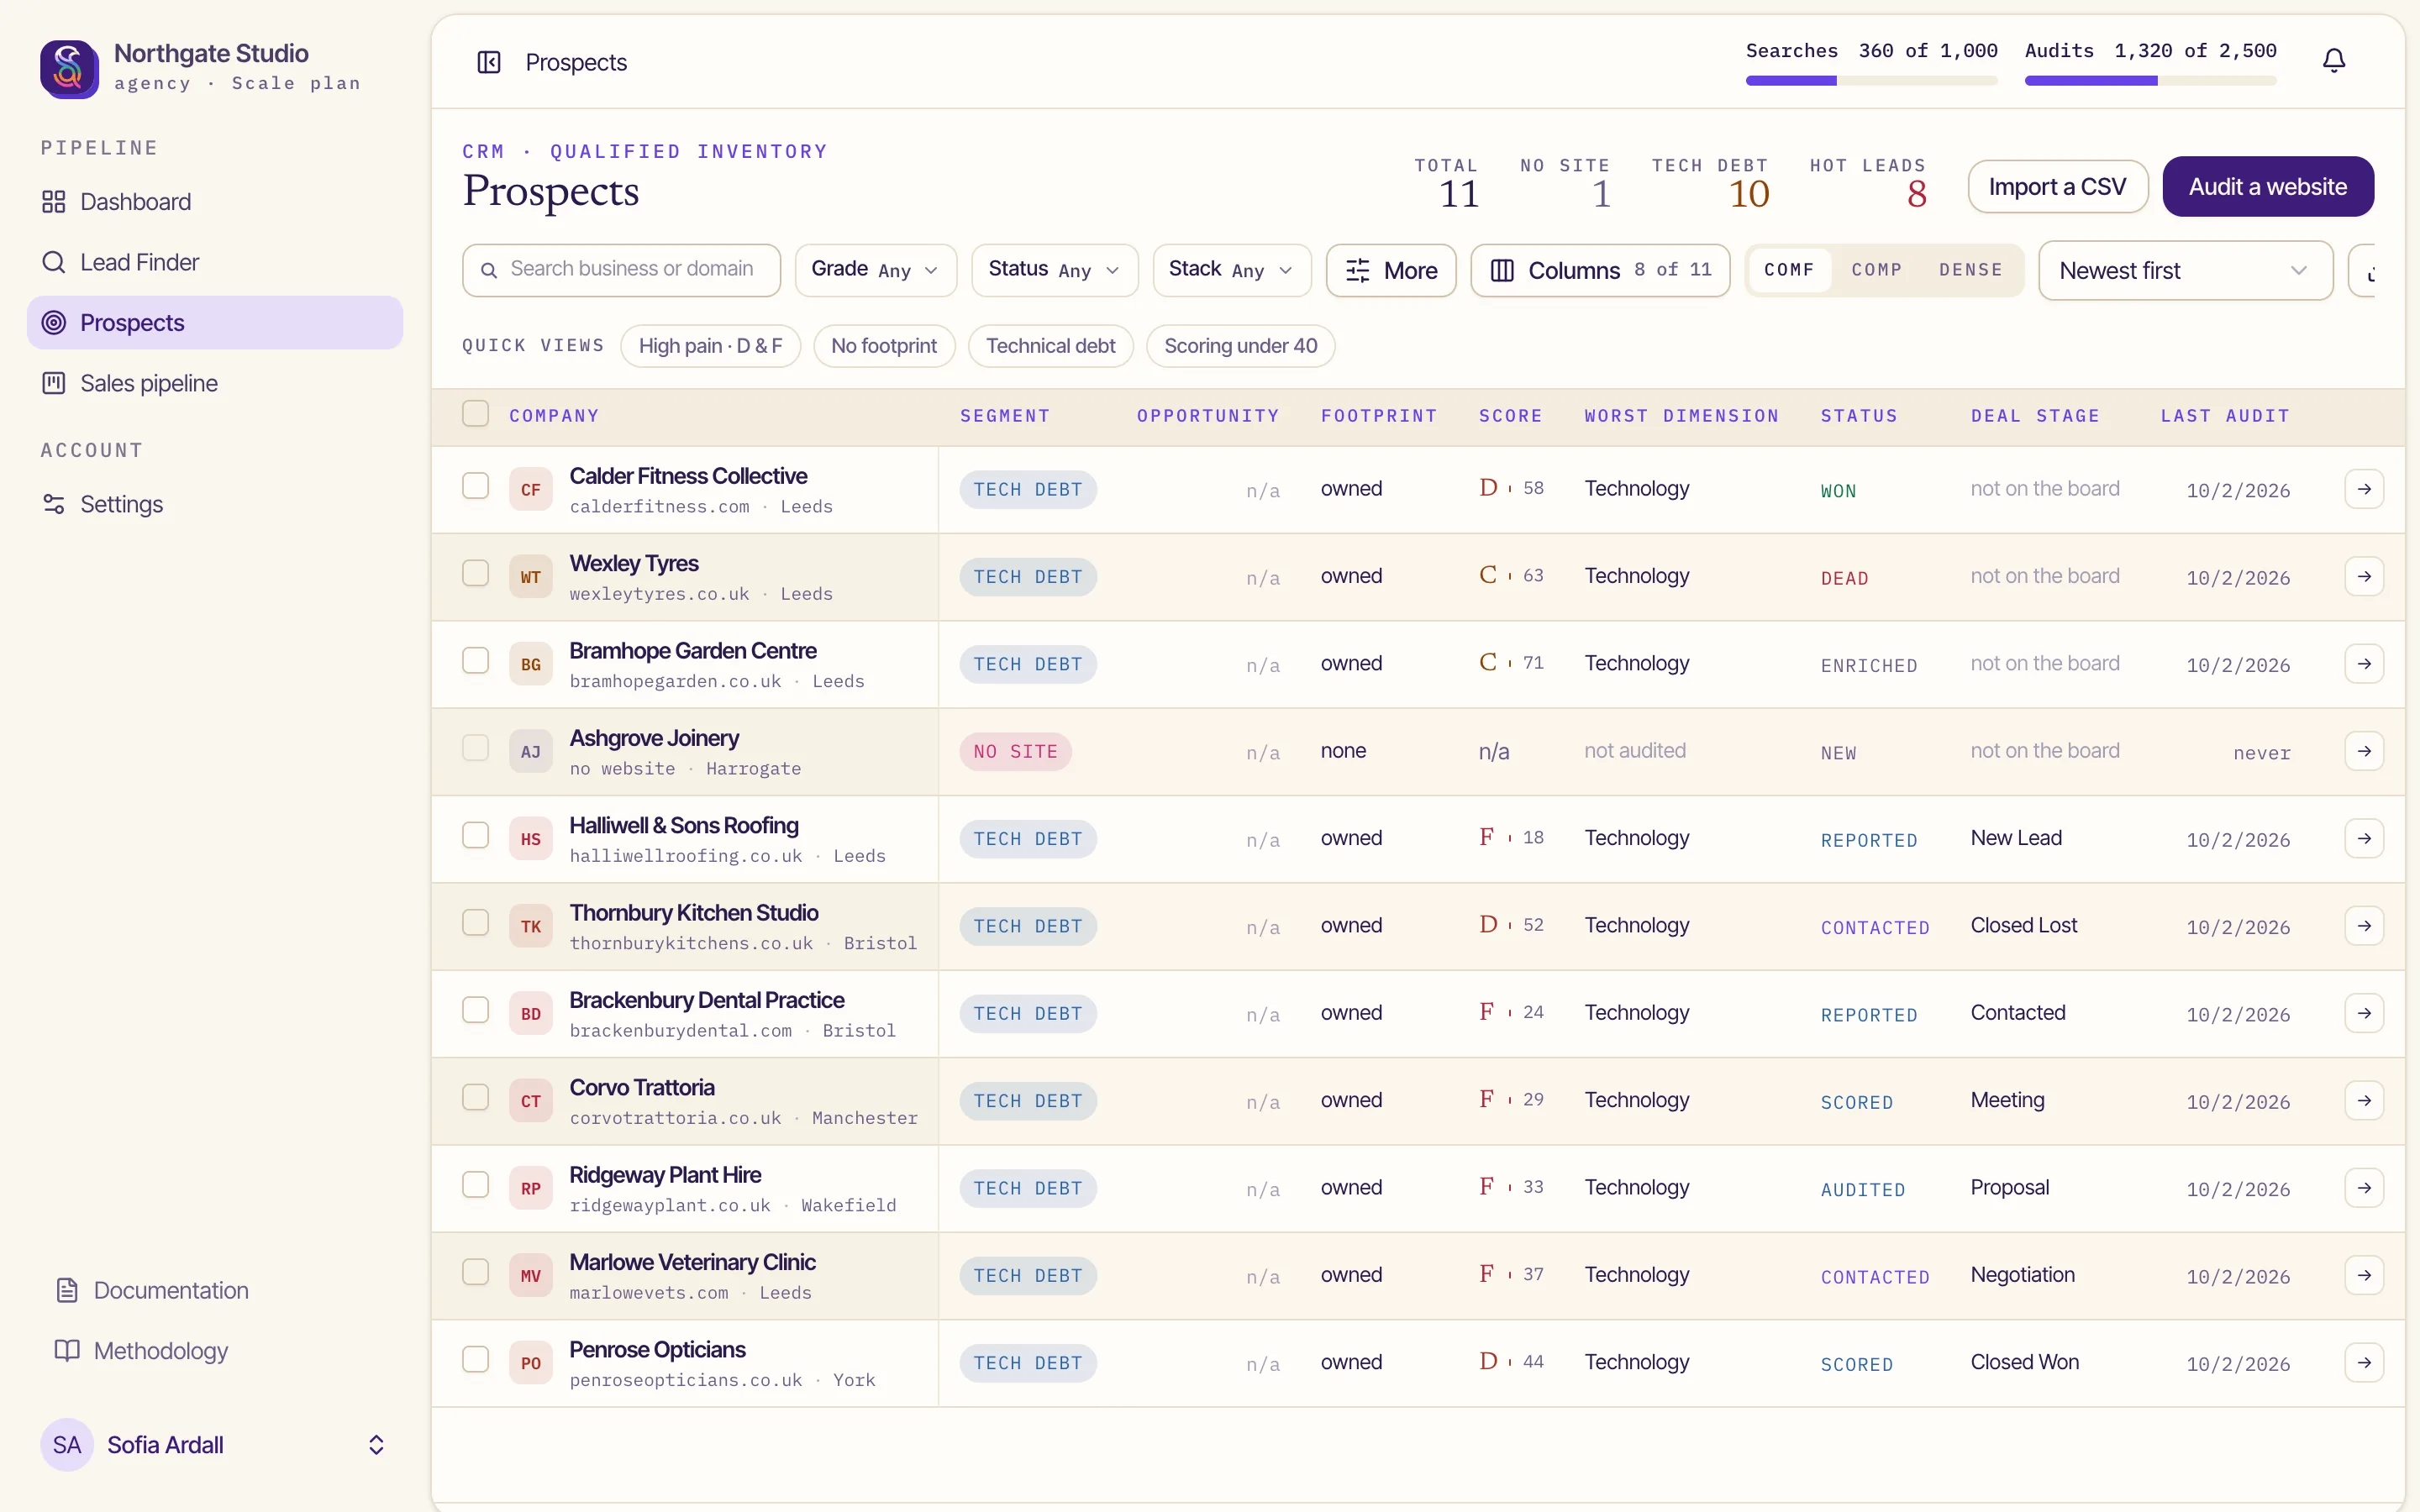
Task: Click the Northgate Studio logo
Action: [69, 68]
